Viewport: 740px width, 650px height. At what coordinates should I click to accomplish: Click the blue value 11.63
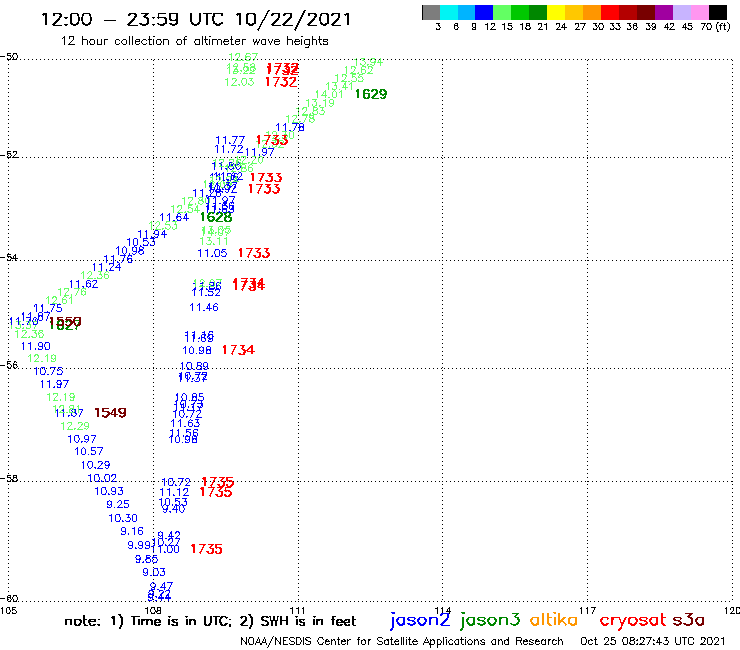point(185,423)
